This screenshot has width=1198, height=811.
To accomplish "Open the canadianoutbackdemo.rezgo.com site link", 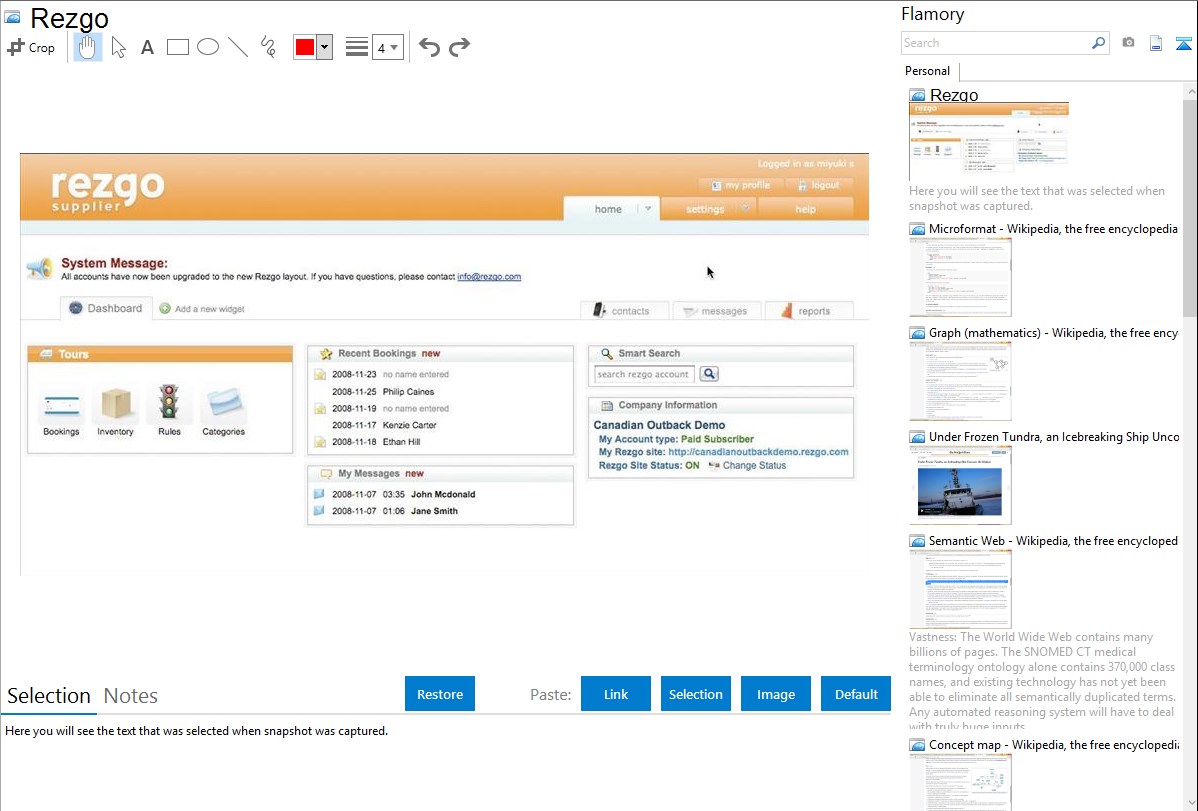I will [758, 452].
